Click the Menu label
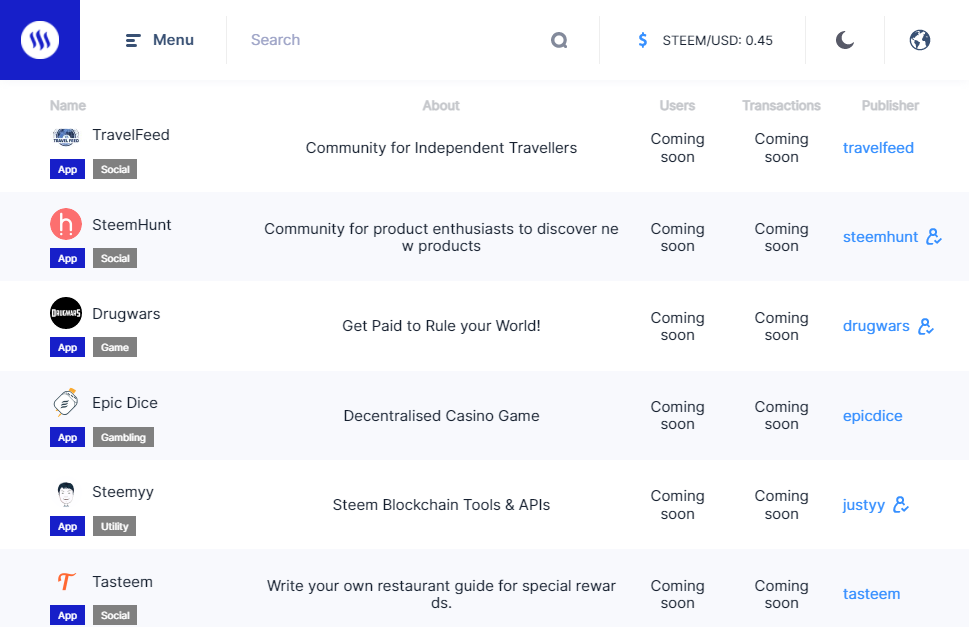 point(173,40)
